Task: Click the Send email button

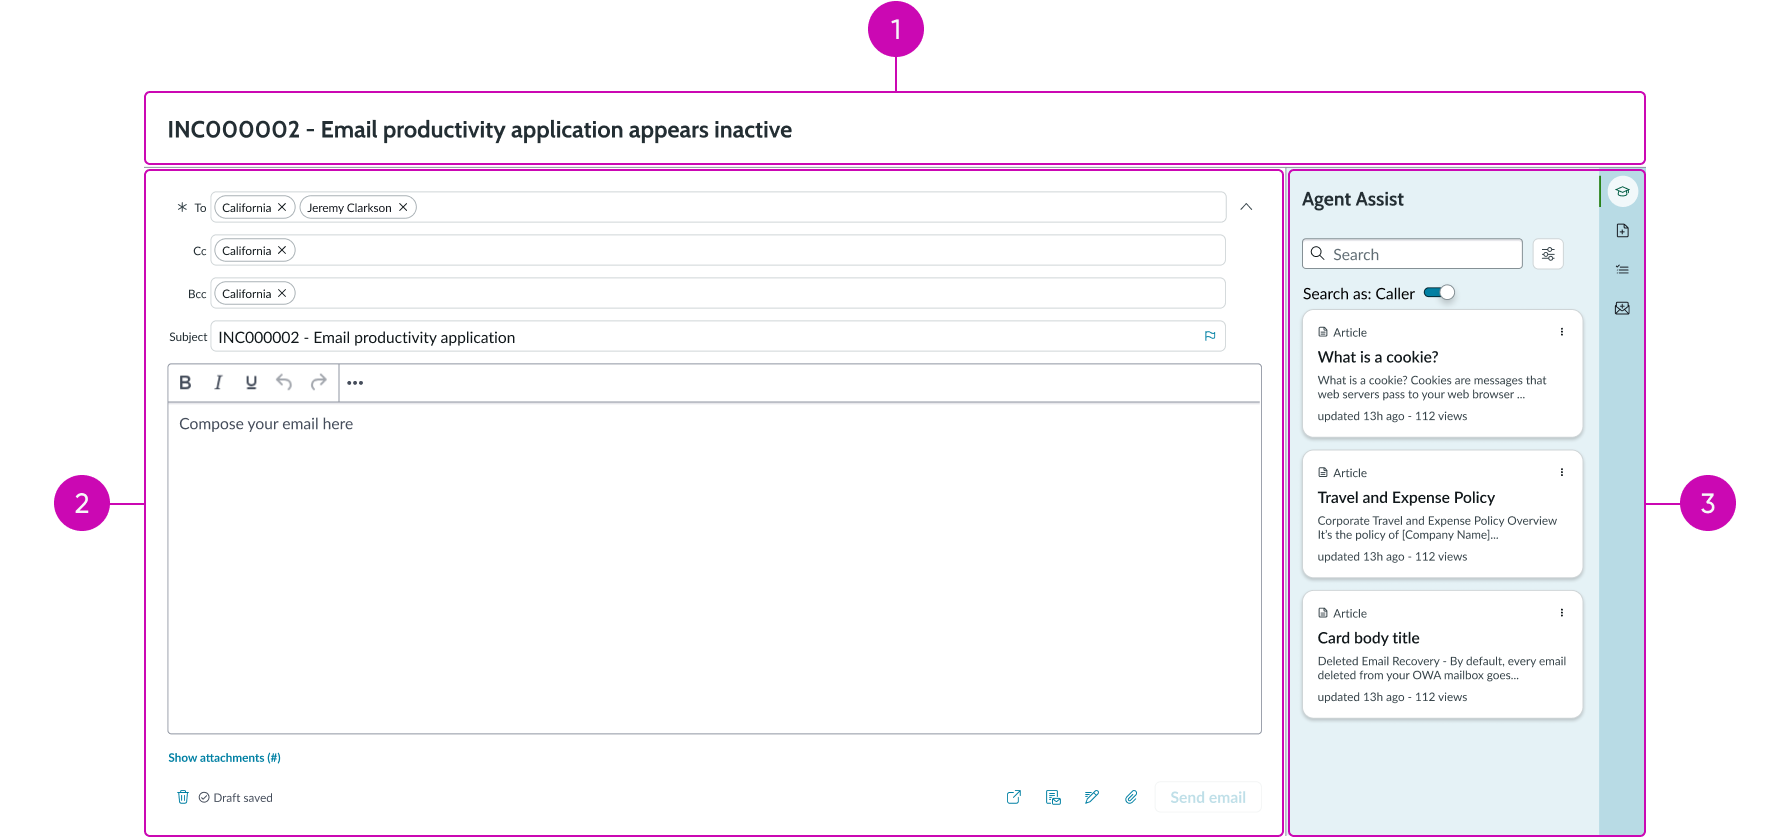Action: click(x=1208, y=797)
